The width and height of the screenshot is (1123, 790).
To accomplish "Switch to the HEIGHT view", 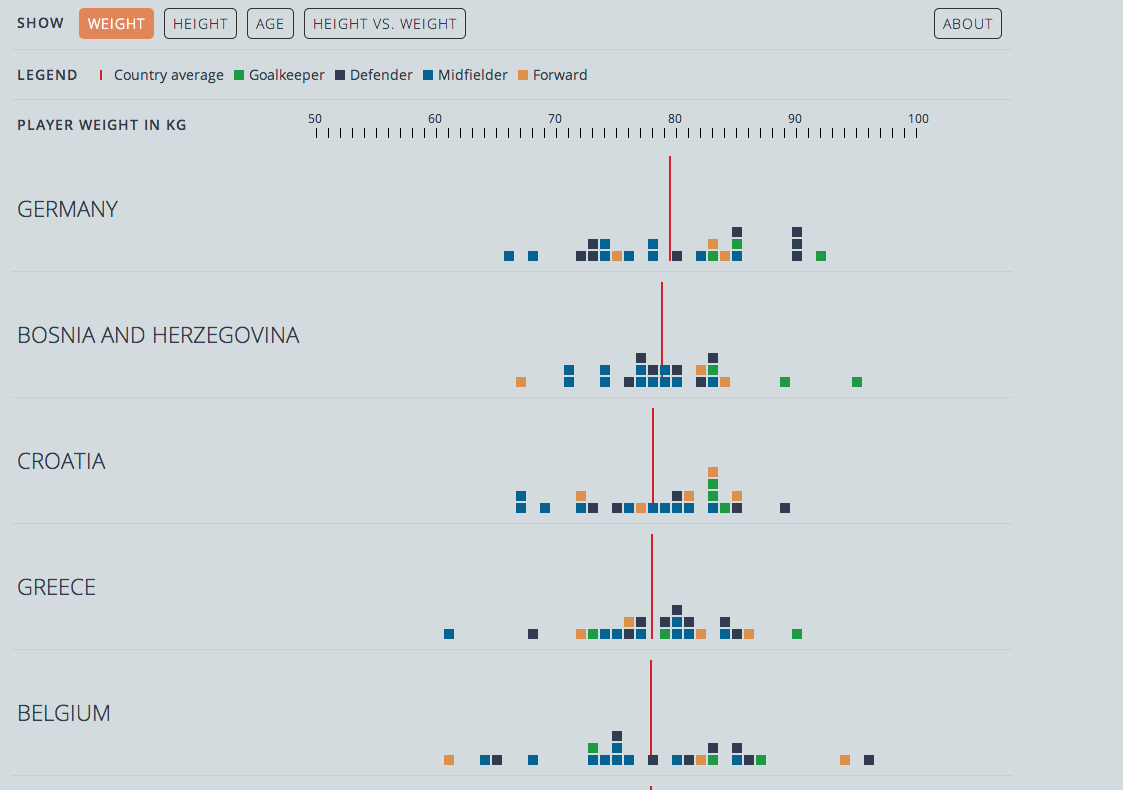I will 200,24.
